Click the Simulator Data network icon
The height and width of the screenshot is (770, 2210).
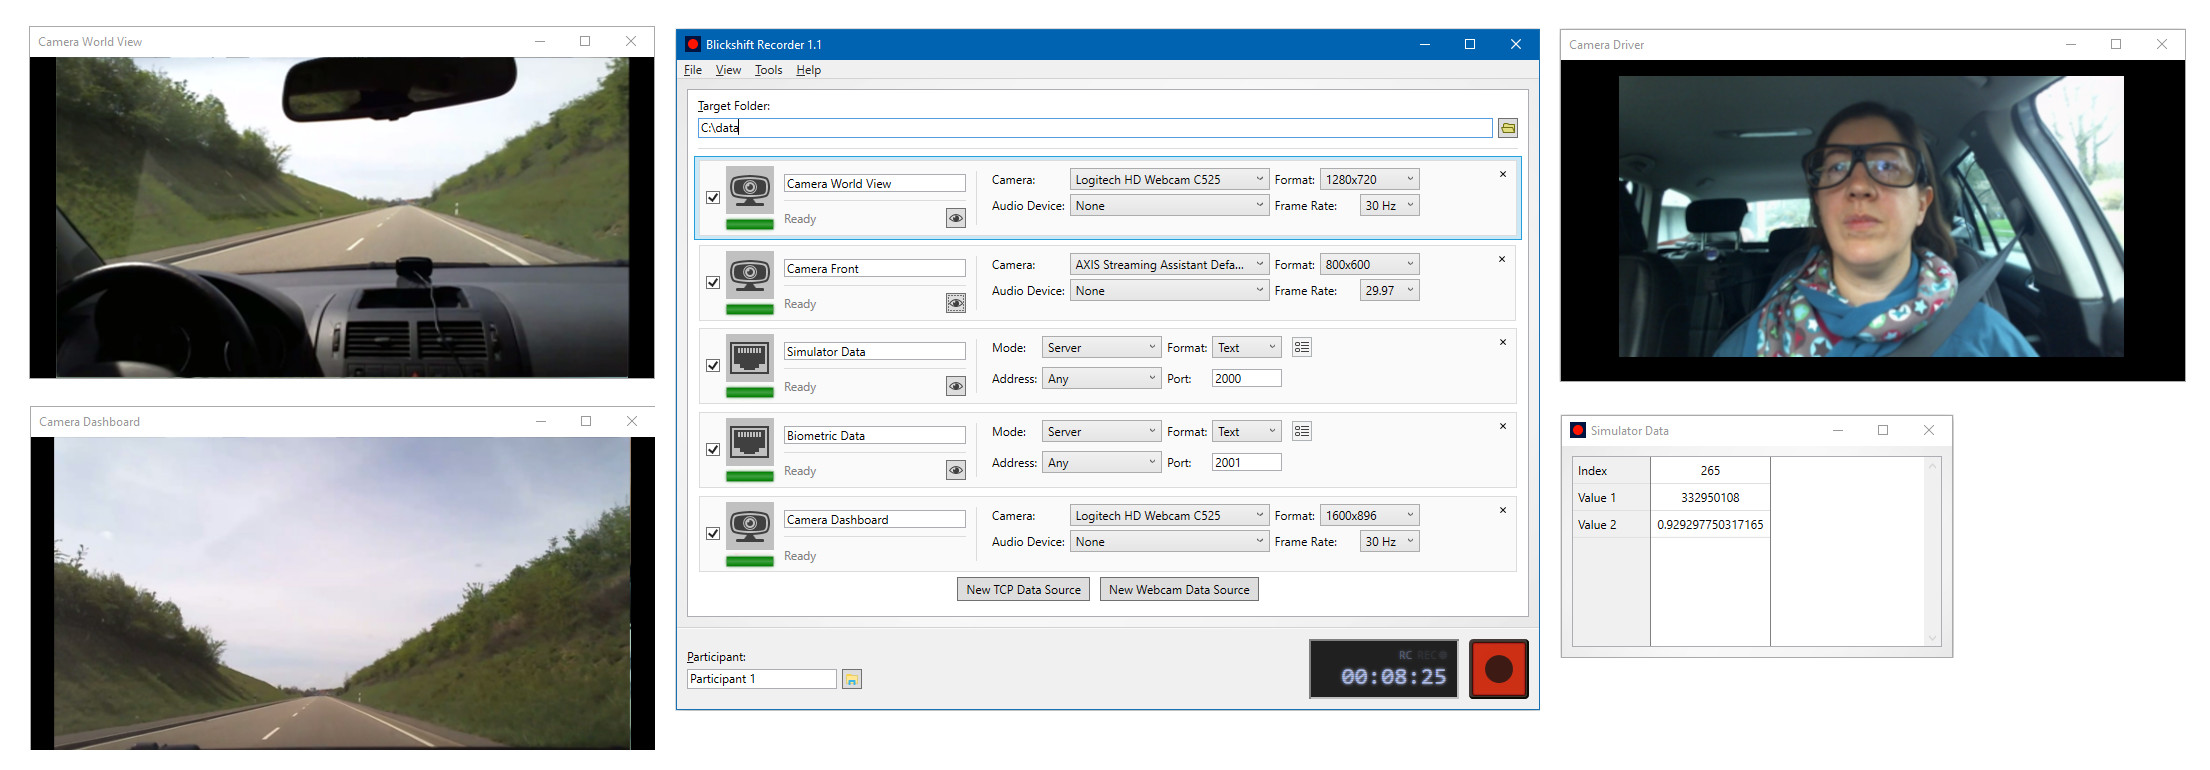pyautogui.click(x=749, y=357)
